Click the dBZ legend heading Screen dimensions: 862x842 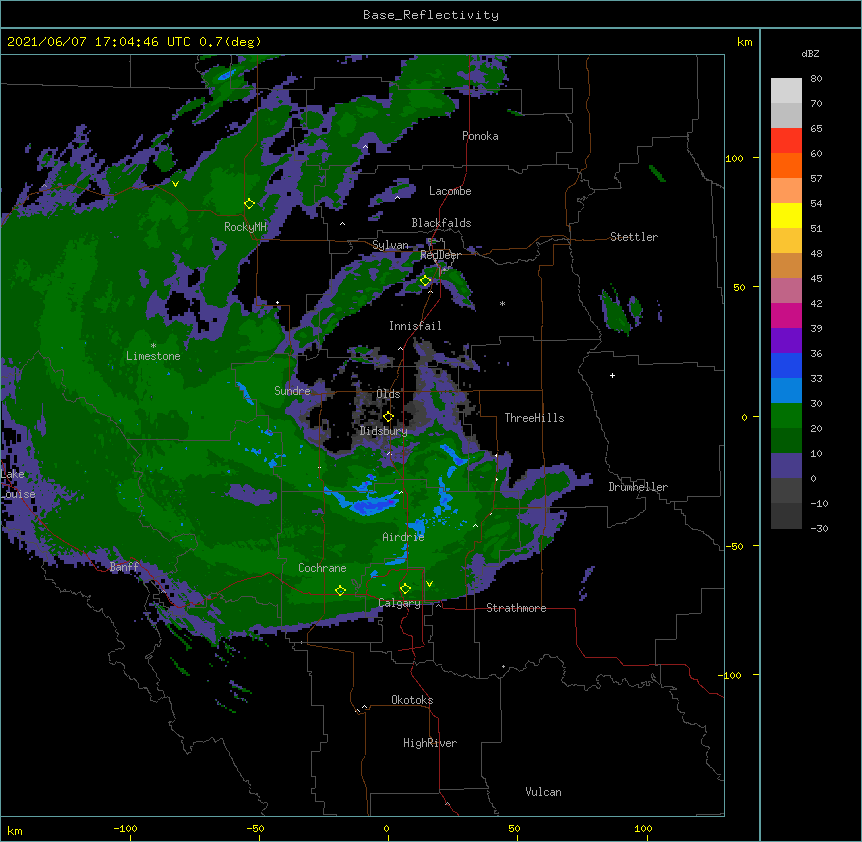pos(810,54)
